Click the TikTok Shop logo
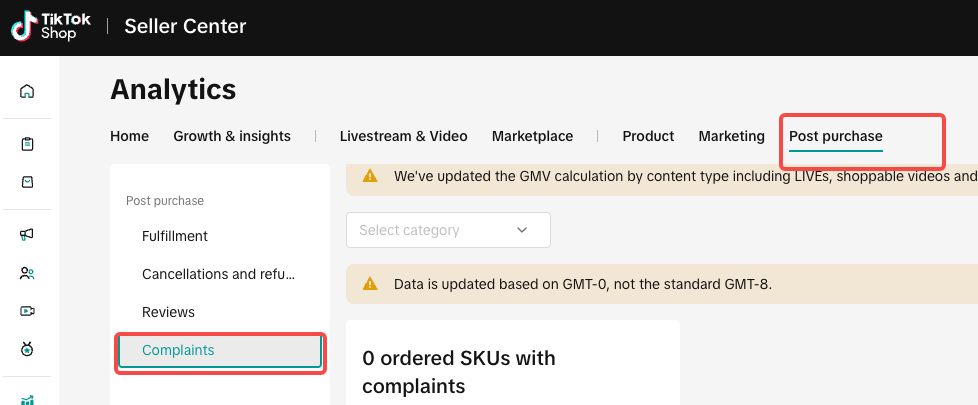 [x=51, y=27]
